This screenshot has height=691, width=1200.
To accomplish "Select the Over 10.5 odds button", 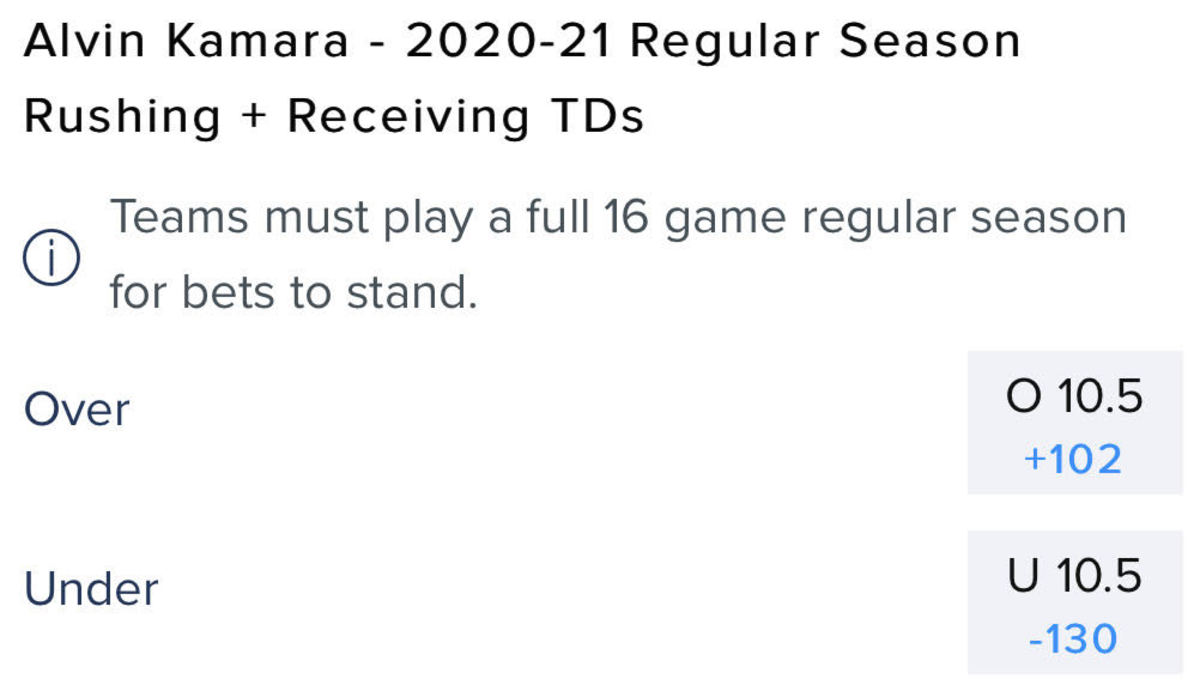I will coord(1074,423).
